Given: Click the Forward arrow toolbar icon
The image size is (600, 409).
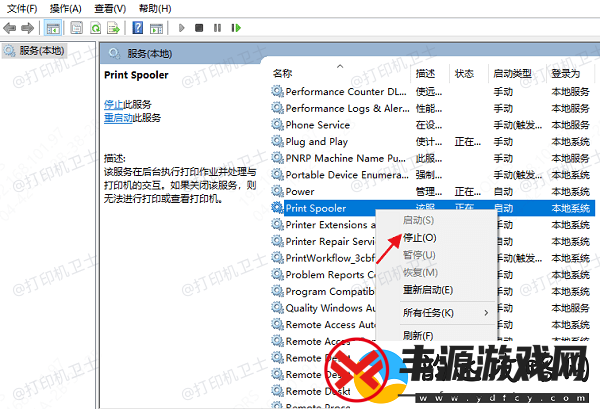Looking at the screenshot, I should tap(28, 28).
